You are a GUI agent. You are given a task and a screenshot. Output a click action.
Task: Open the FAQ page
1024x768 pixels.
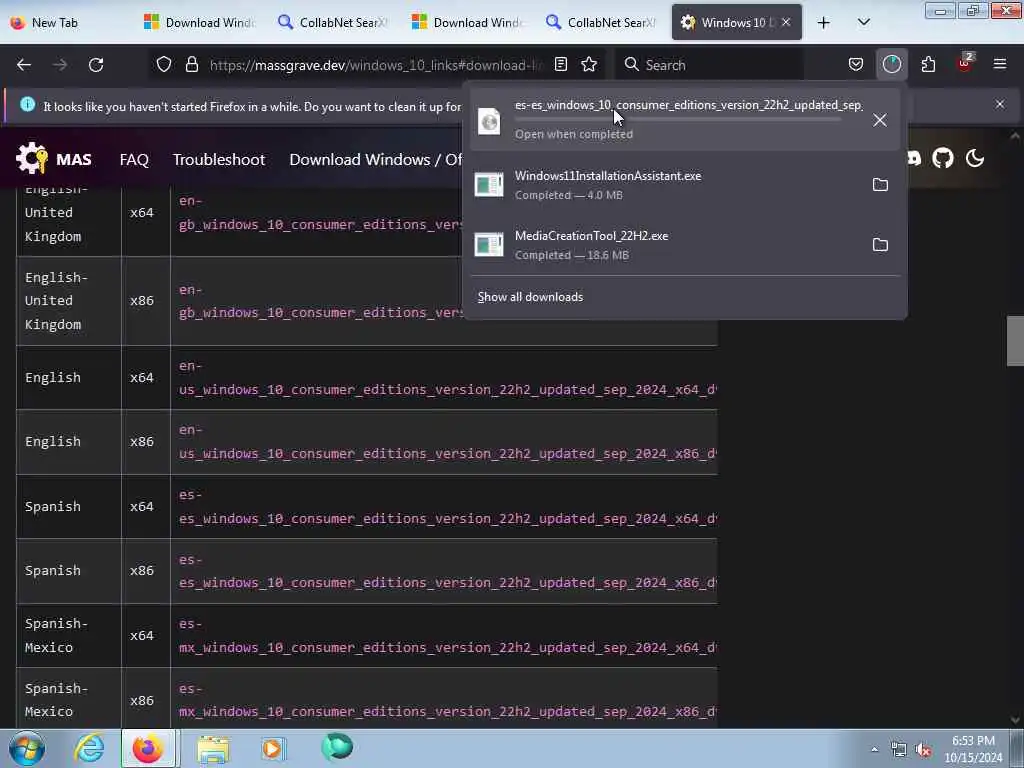pos(134,159)
